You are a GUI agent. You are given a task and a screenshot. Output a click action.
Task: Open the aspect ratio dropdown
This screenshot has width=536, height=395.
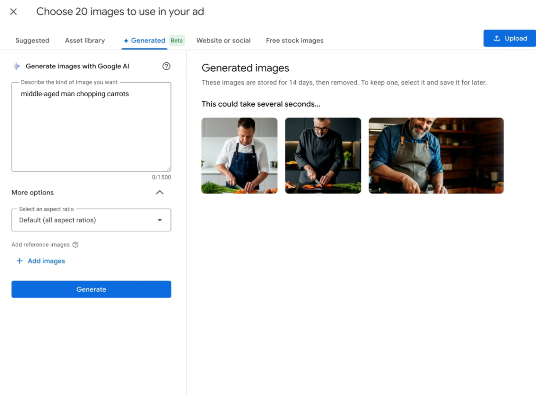91,220
